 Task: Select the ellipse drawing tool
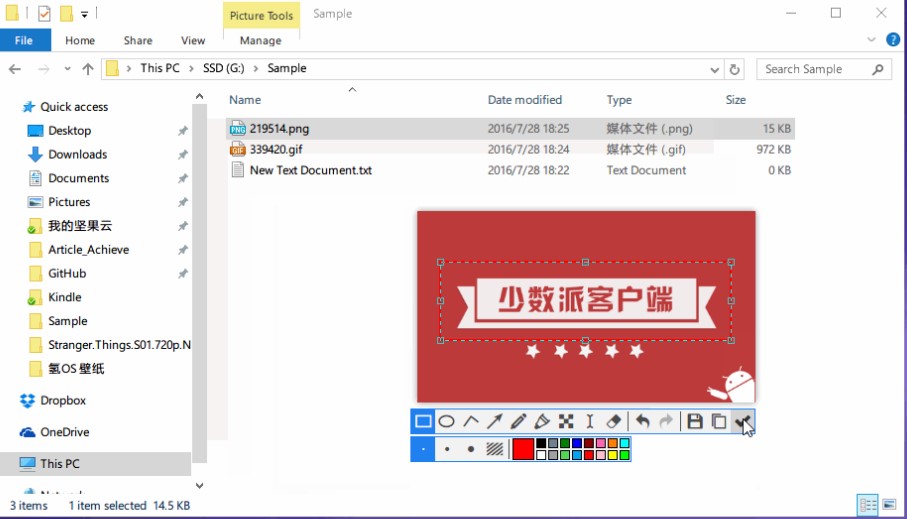pos(447,422)
